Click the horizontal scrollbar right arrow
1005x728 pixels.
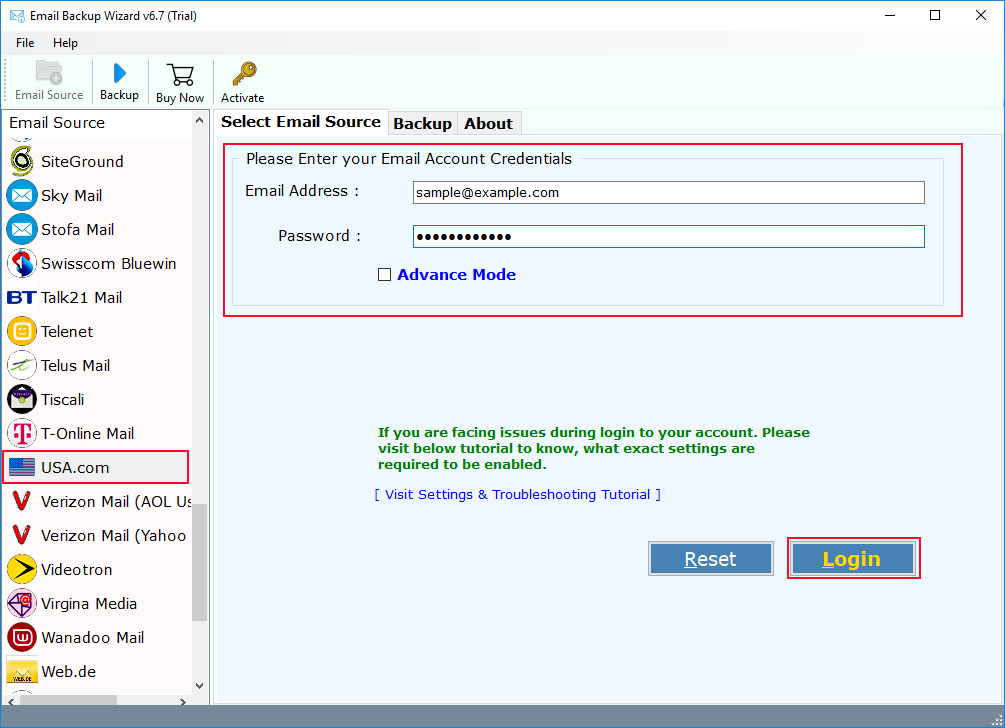[x=183, y=701]
